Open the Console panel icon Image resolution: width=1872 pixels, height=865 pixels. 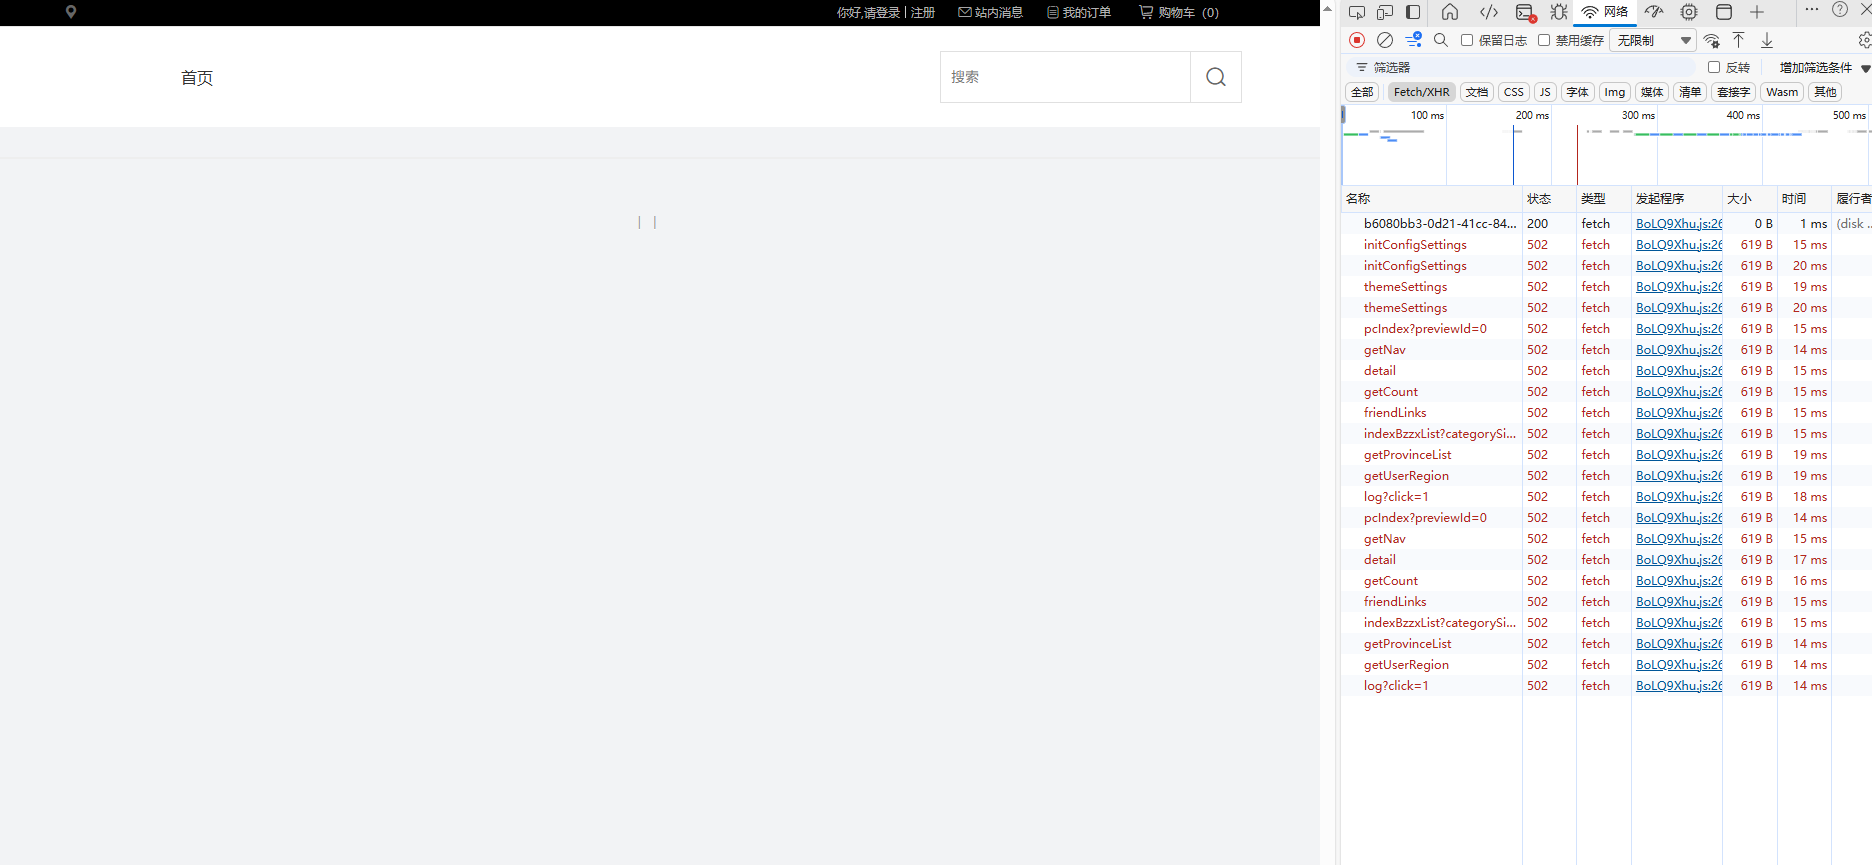(x=1524, y=12)
